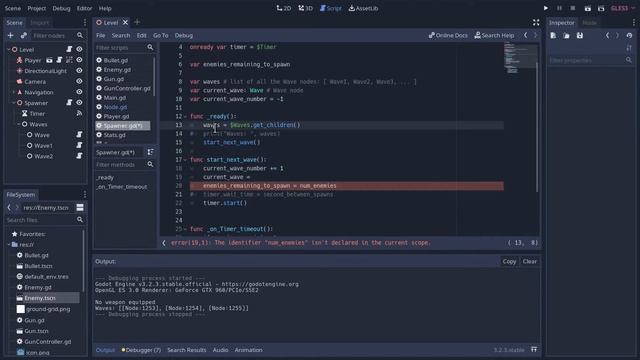Toggle visibility of Camera node
Image resolution: width=640 pixels, height=360 pixels.
pyautogui.click(x=79, y=81)
